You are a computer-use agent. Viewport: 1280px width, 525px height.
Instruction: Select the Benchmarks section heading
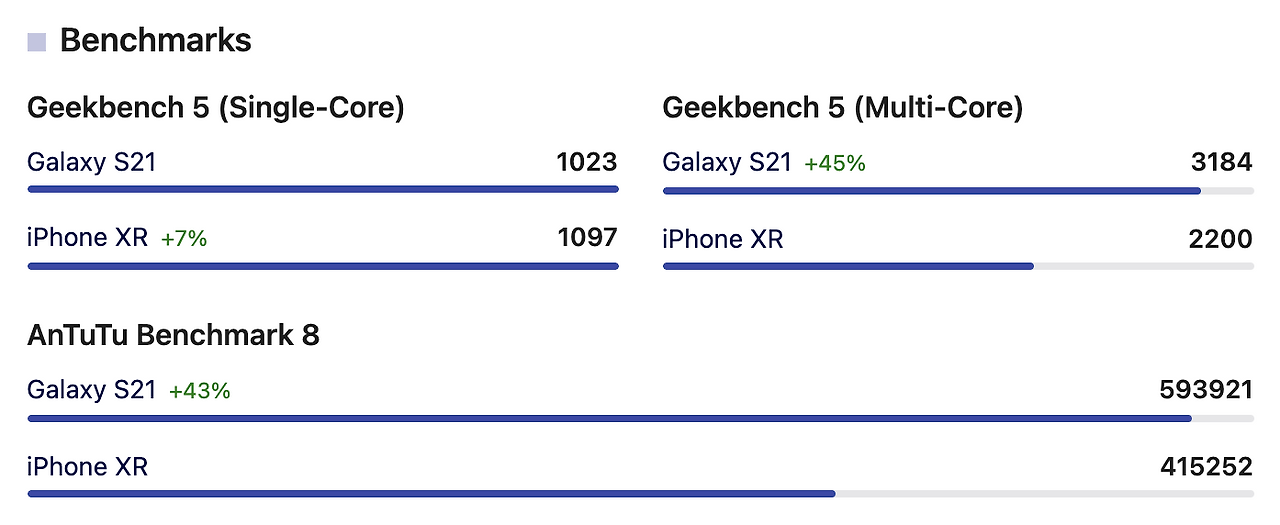pyautogui.click(x=156, y=41)
